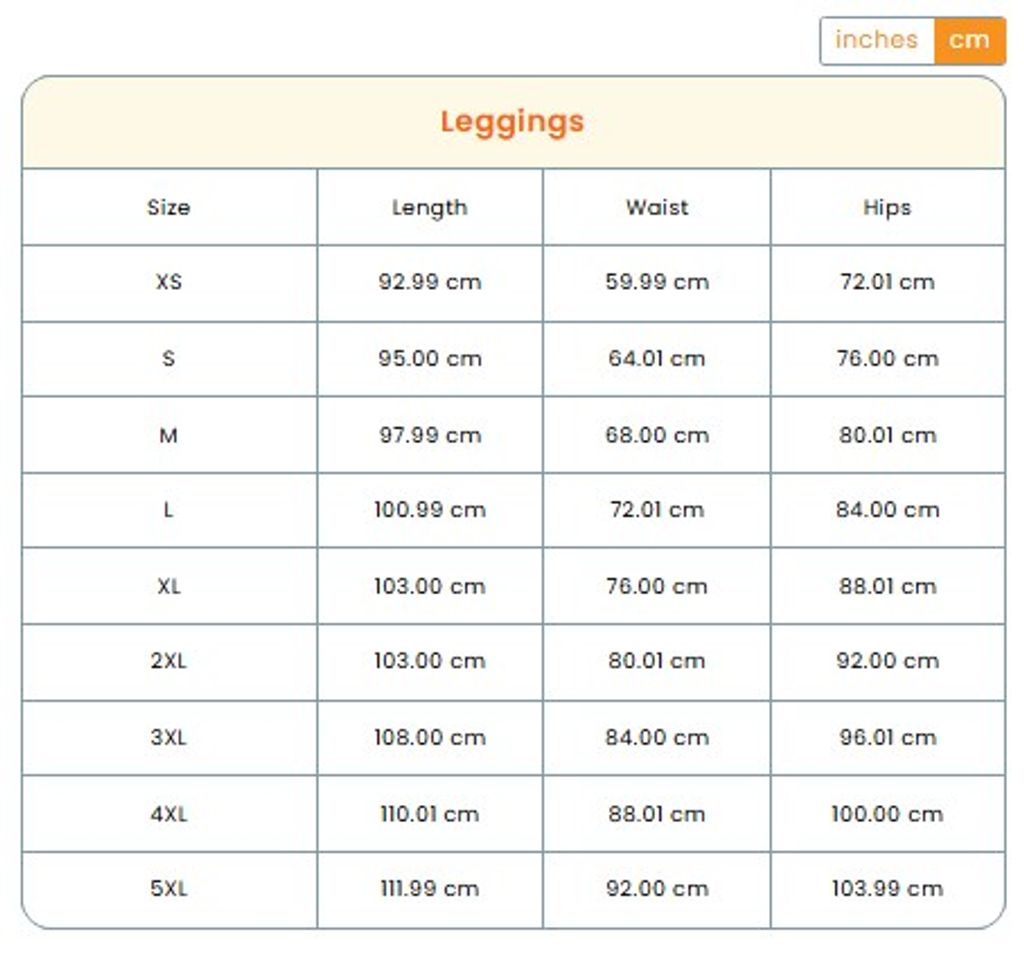The height and width of the screenshot is (954, 1024).
Task: Select the S size row label
Action: pos(168,358)
